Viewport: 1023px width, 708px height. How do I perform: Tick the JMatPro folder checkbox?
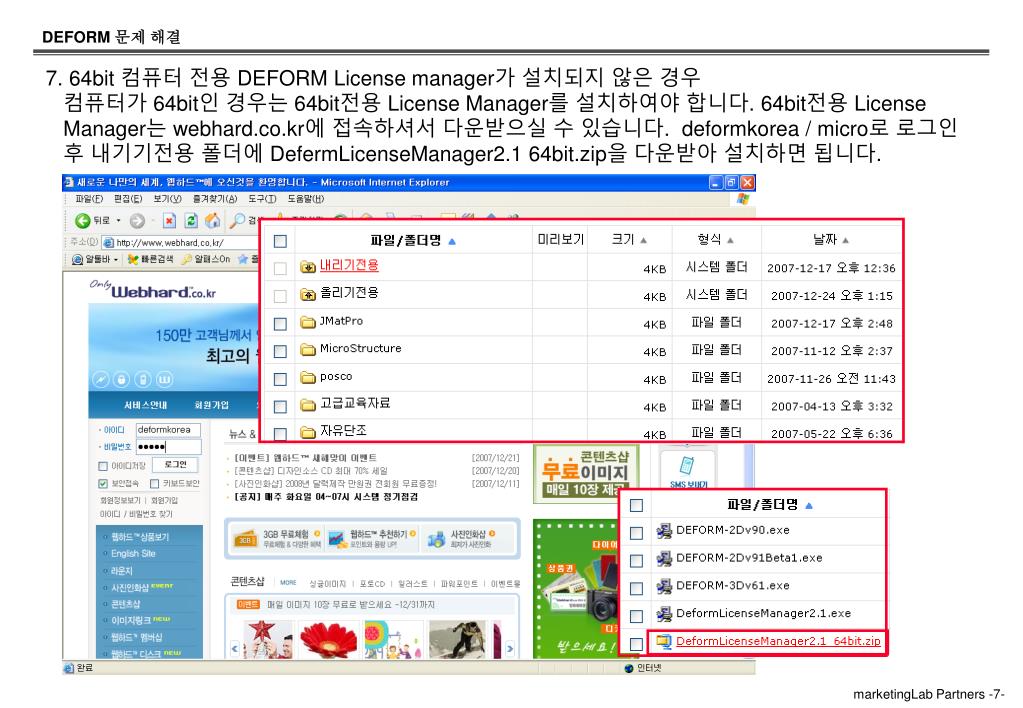[281, 324]
